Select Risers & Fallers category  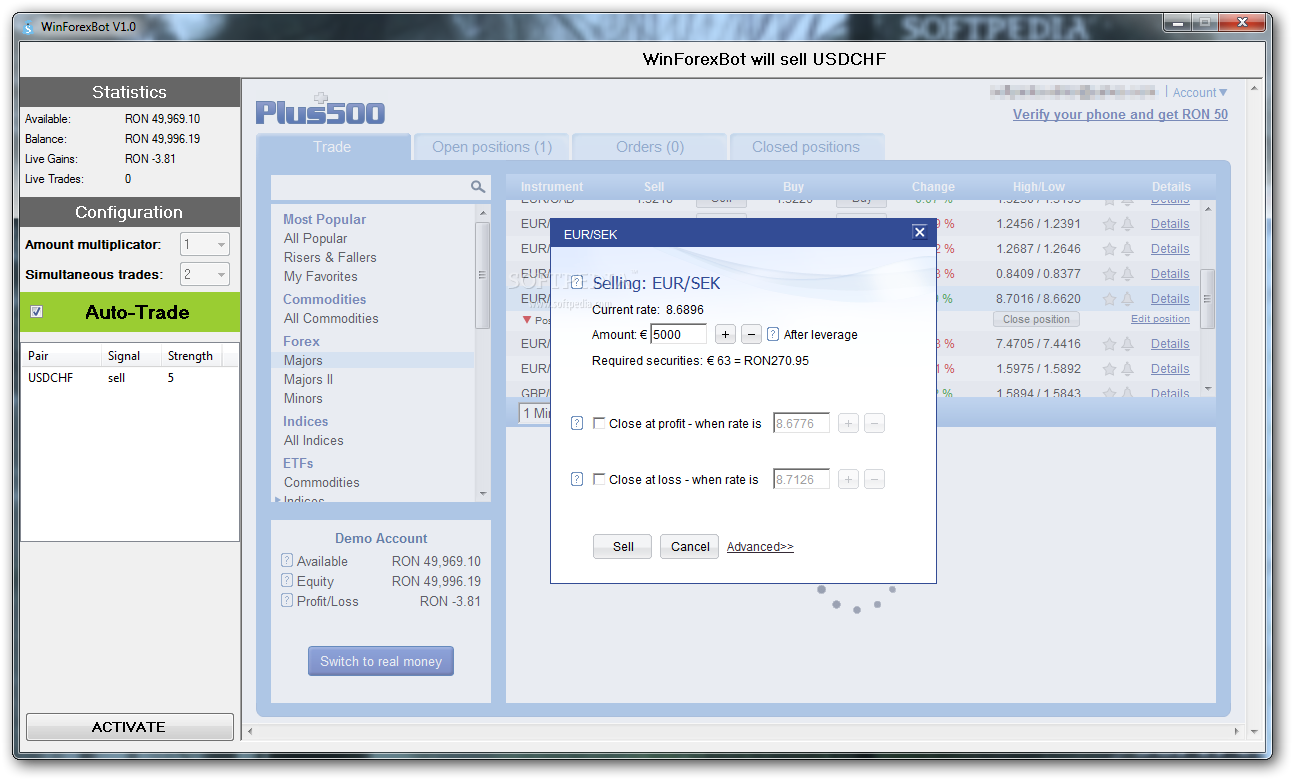pyautogui.click(x=330, y=257)
